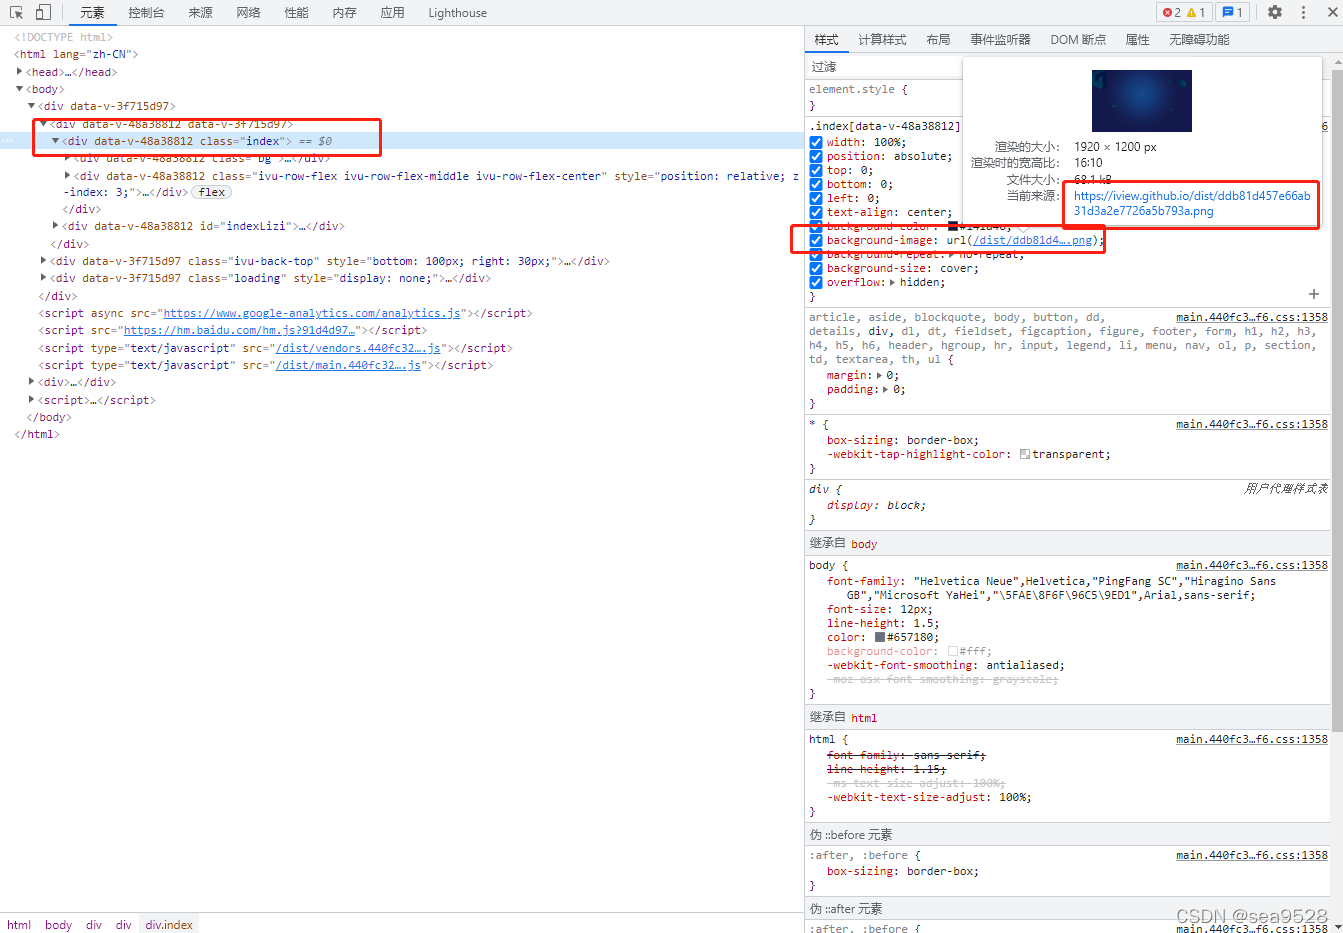Open main.css:1358 link of body rule
1343x933 pixels.
(x=1252, y=565)
